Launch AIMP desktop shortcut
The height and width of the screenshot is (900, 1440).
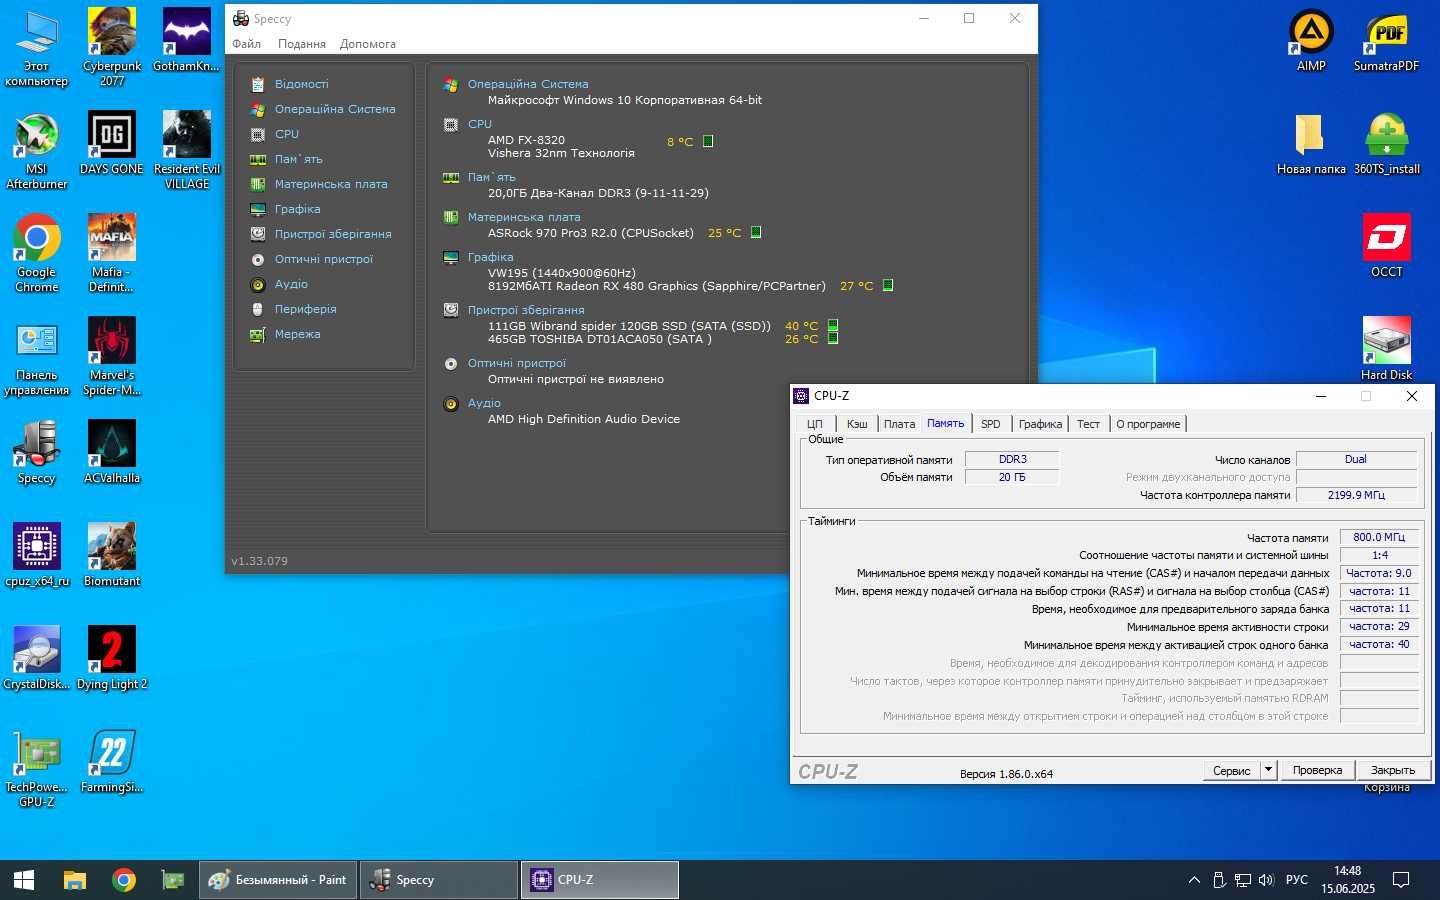click(1311, 41)
